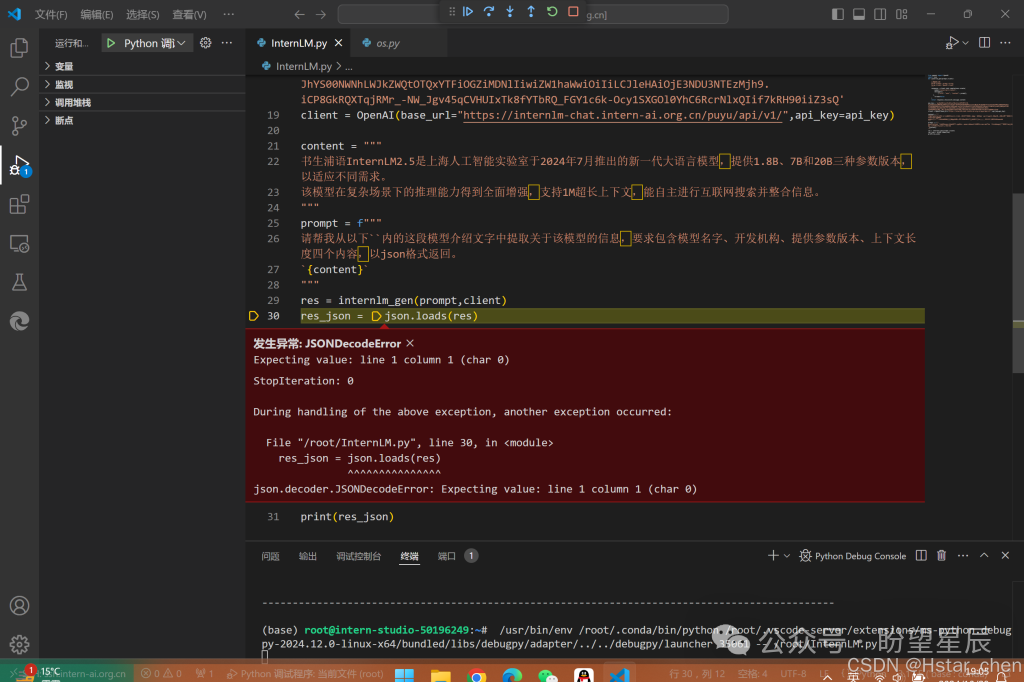The image size is (1024, 682).
Task: Open the 选择(S) menu
Action: pyautogui.click(x=142, y=14)
